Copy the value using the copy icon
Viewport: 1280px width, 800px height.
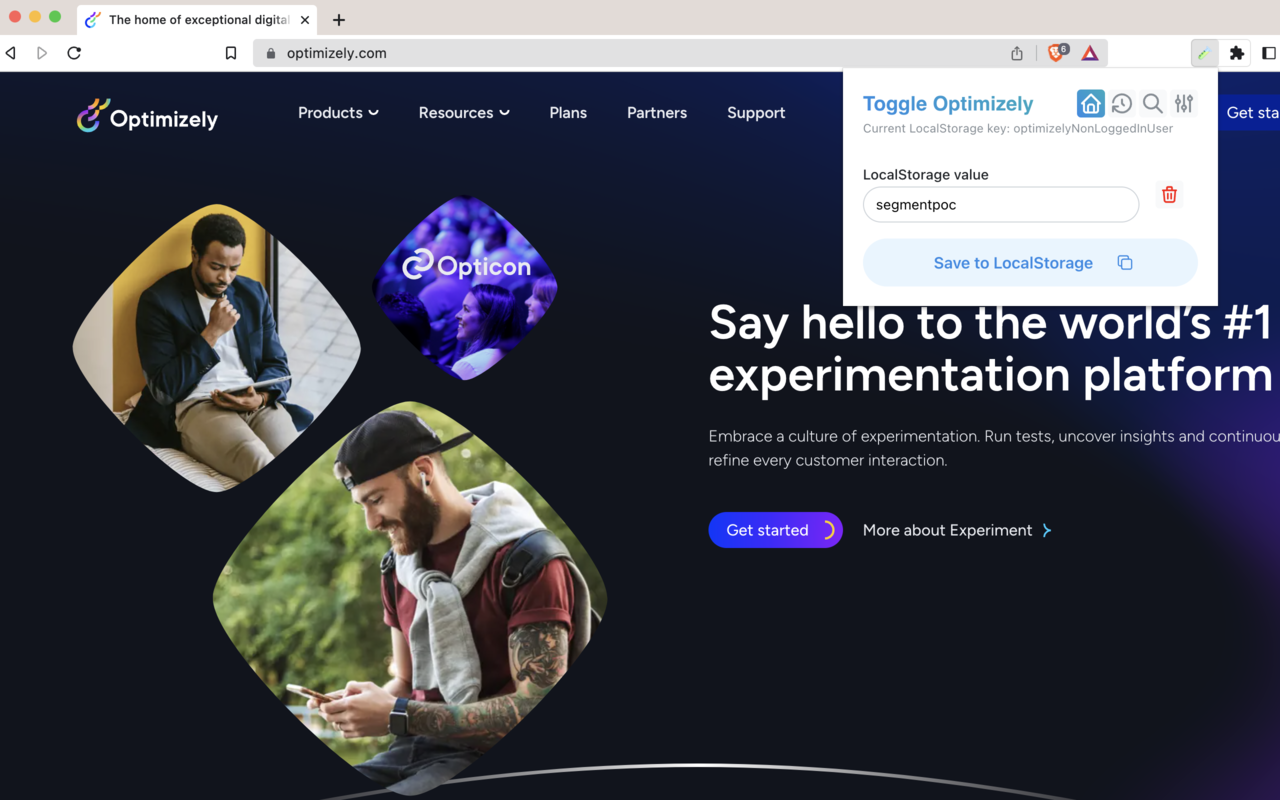(x=1125, y=261)
